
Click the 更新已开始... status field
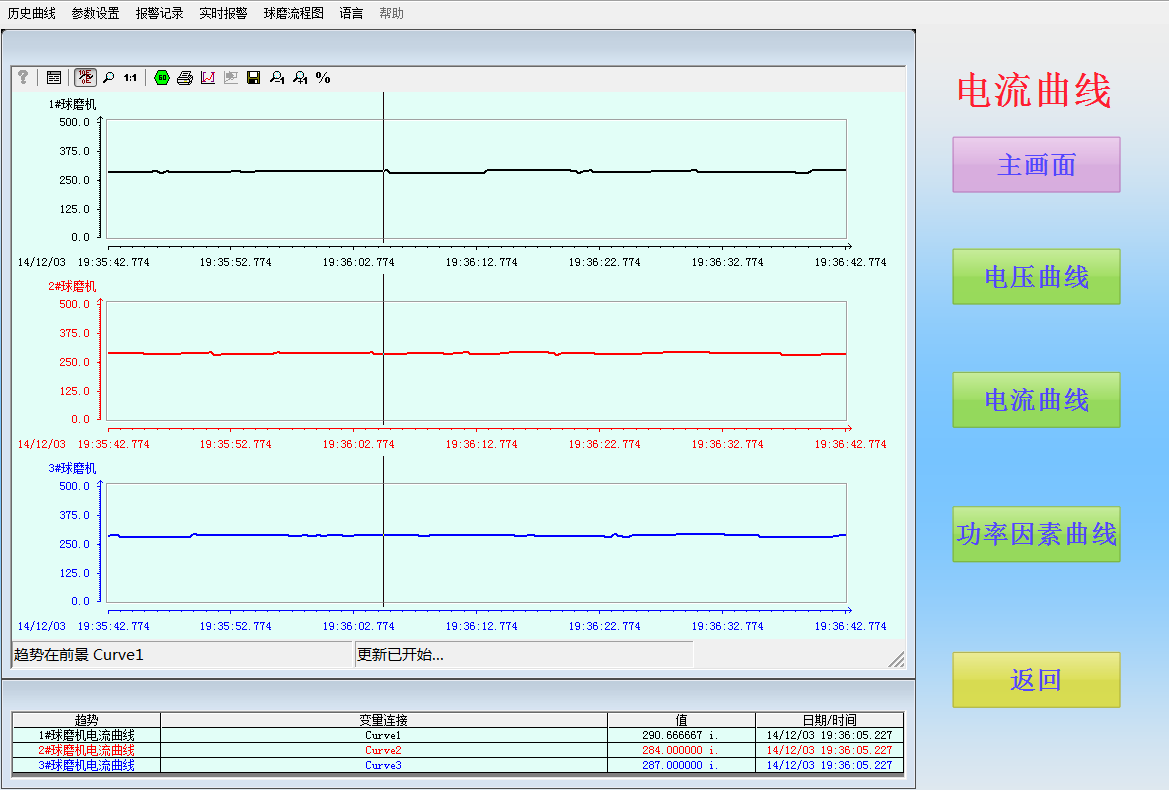(524, 654)
